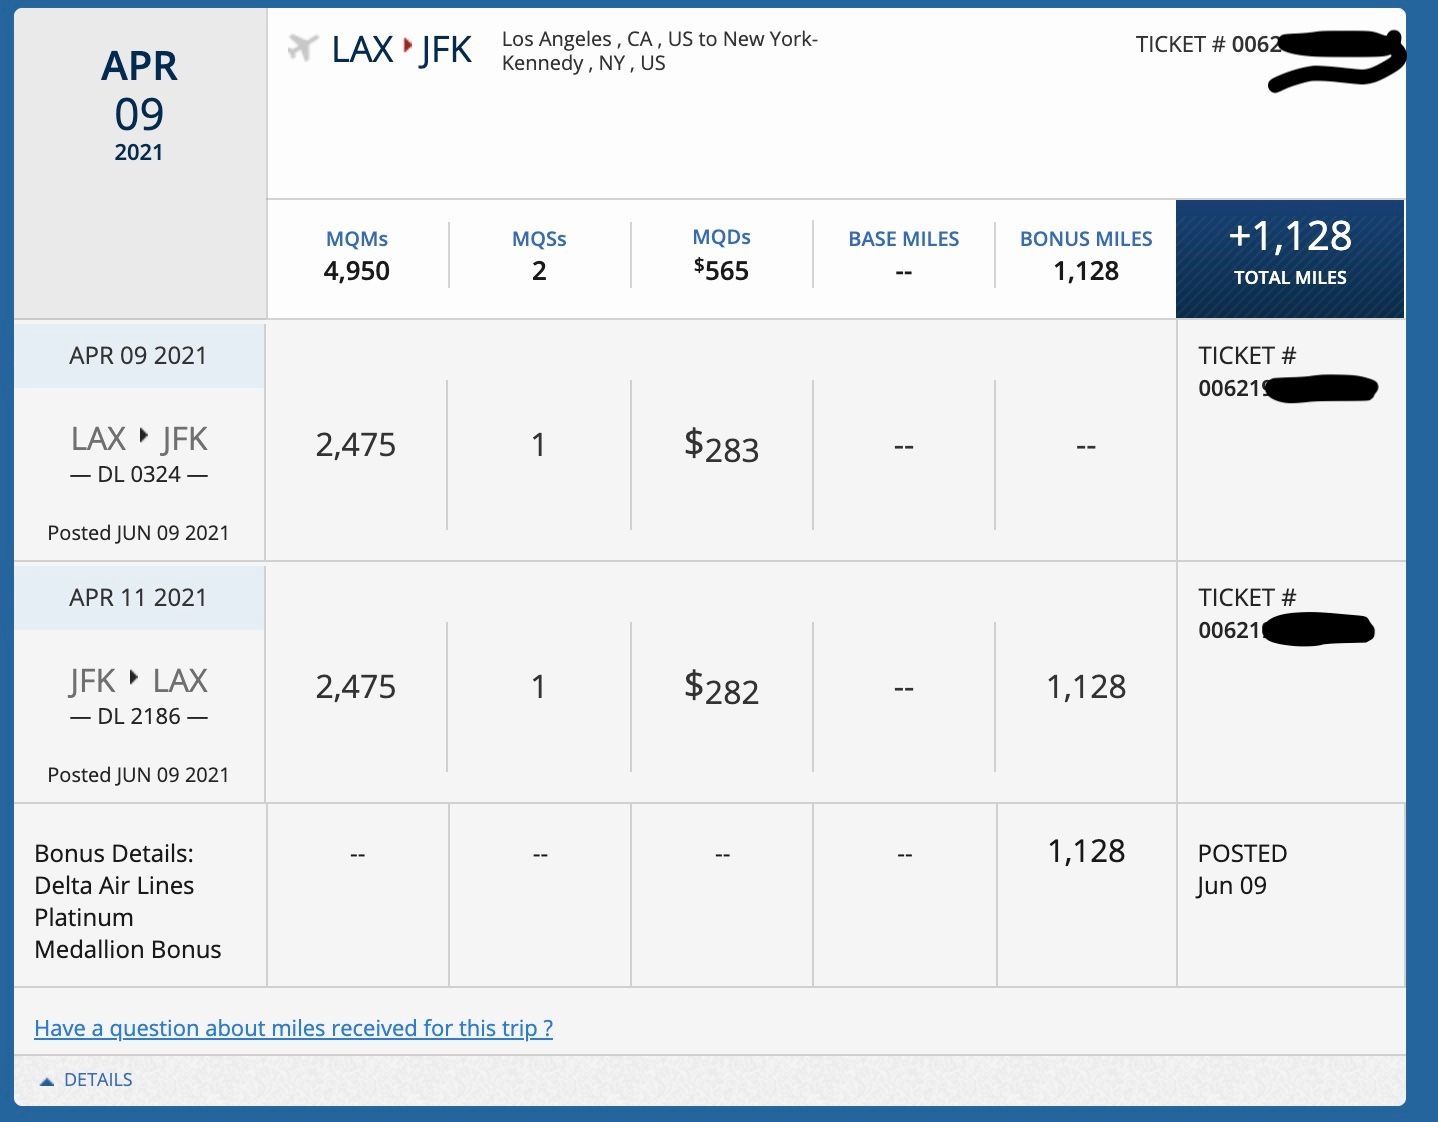Click the $283 MQDs value
Image resolution: width=1438 pixels, height=1122 pixels.
[x=721, y=446]
